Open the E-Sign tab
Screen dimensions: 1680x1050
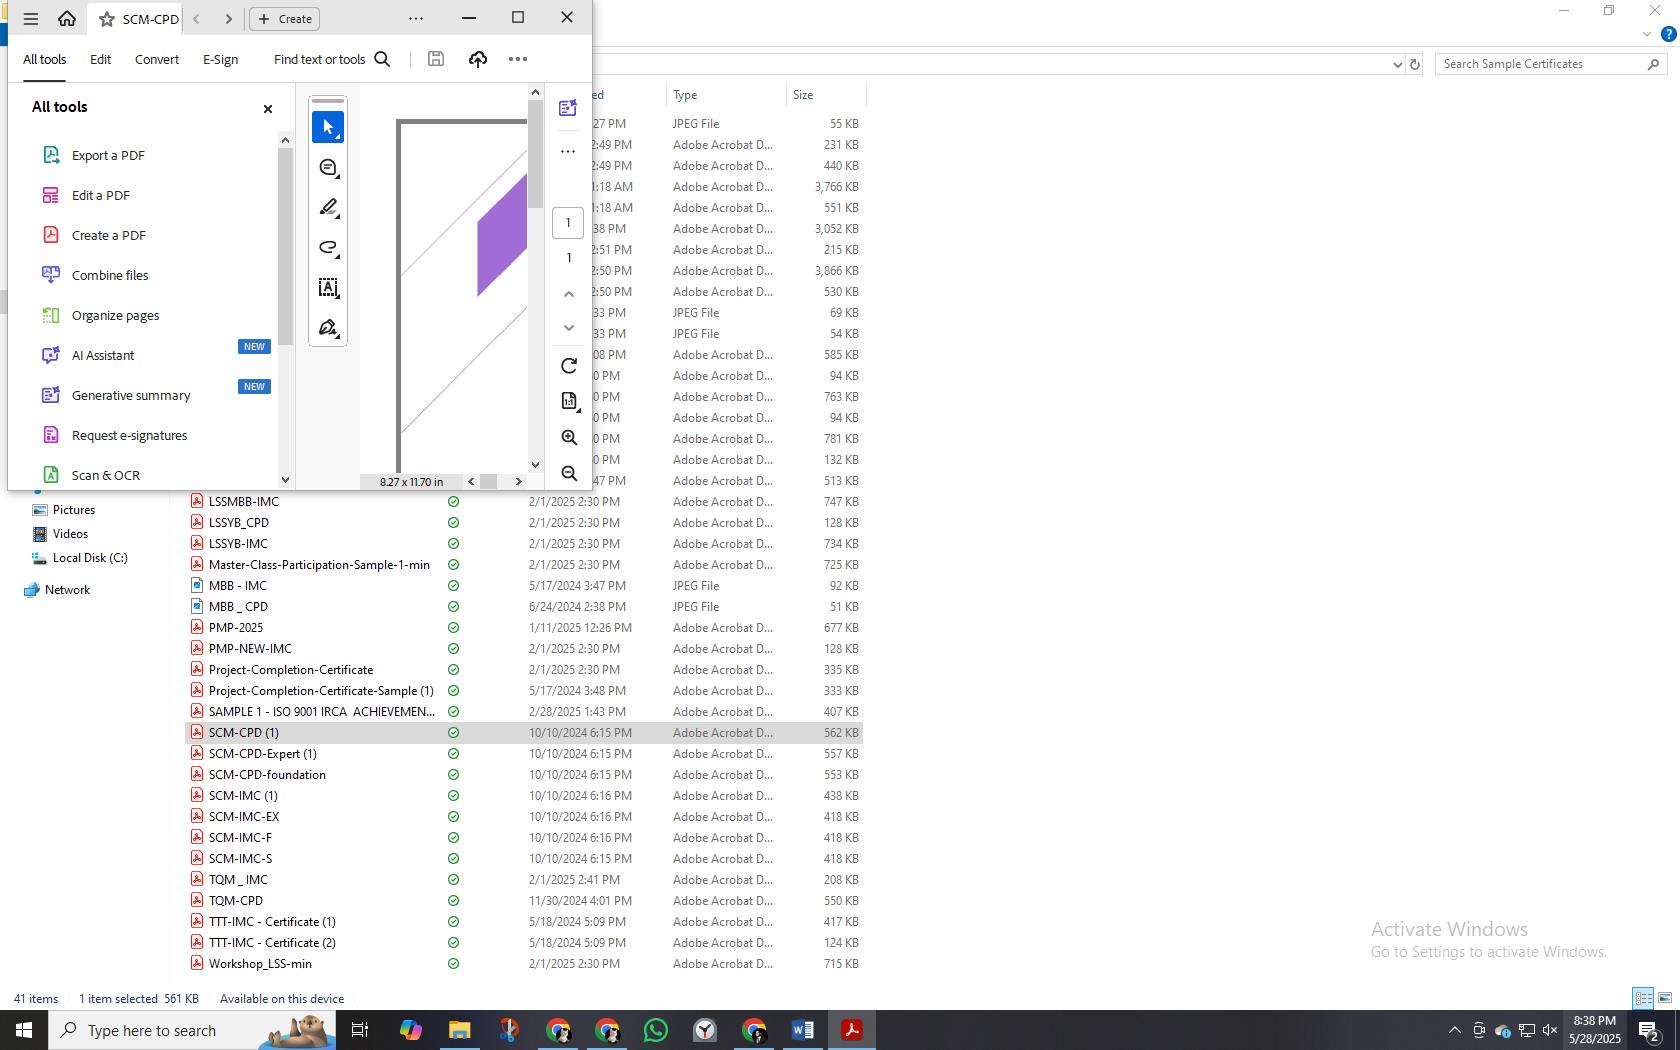(x=221, y=60)
